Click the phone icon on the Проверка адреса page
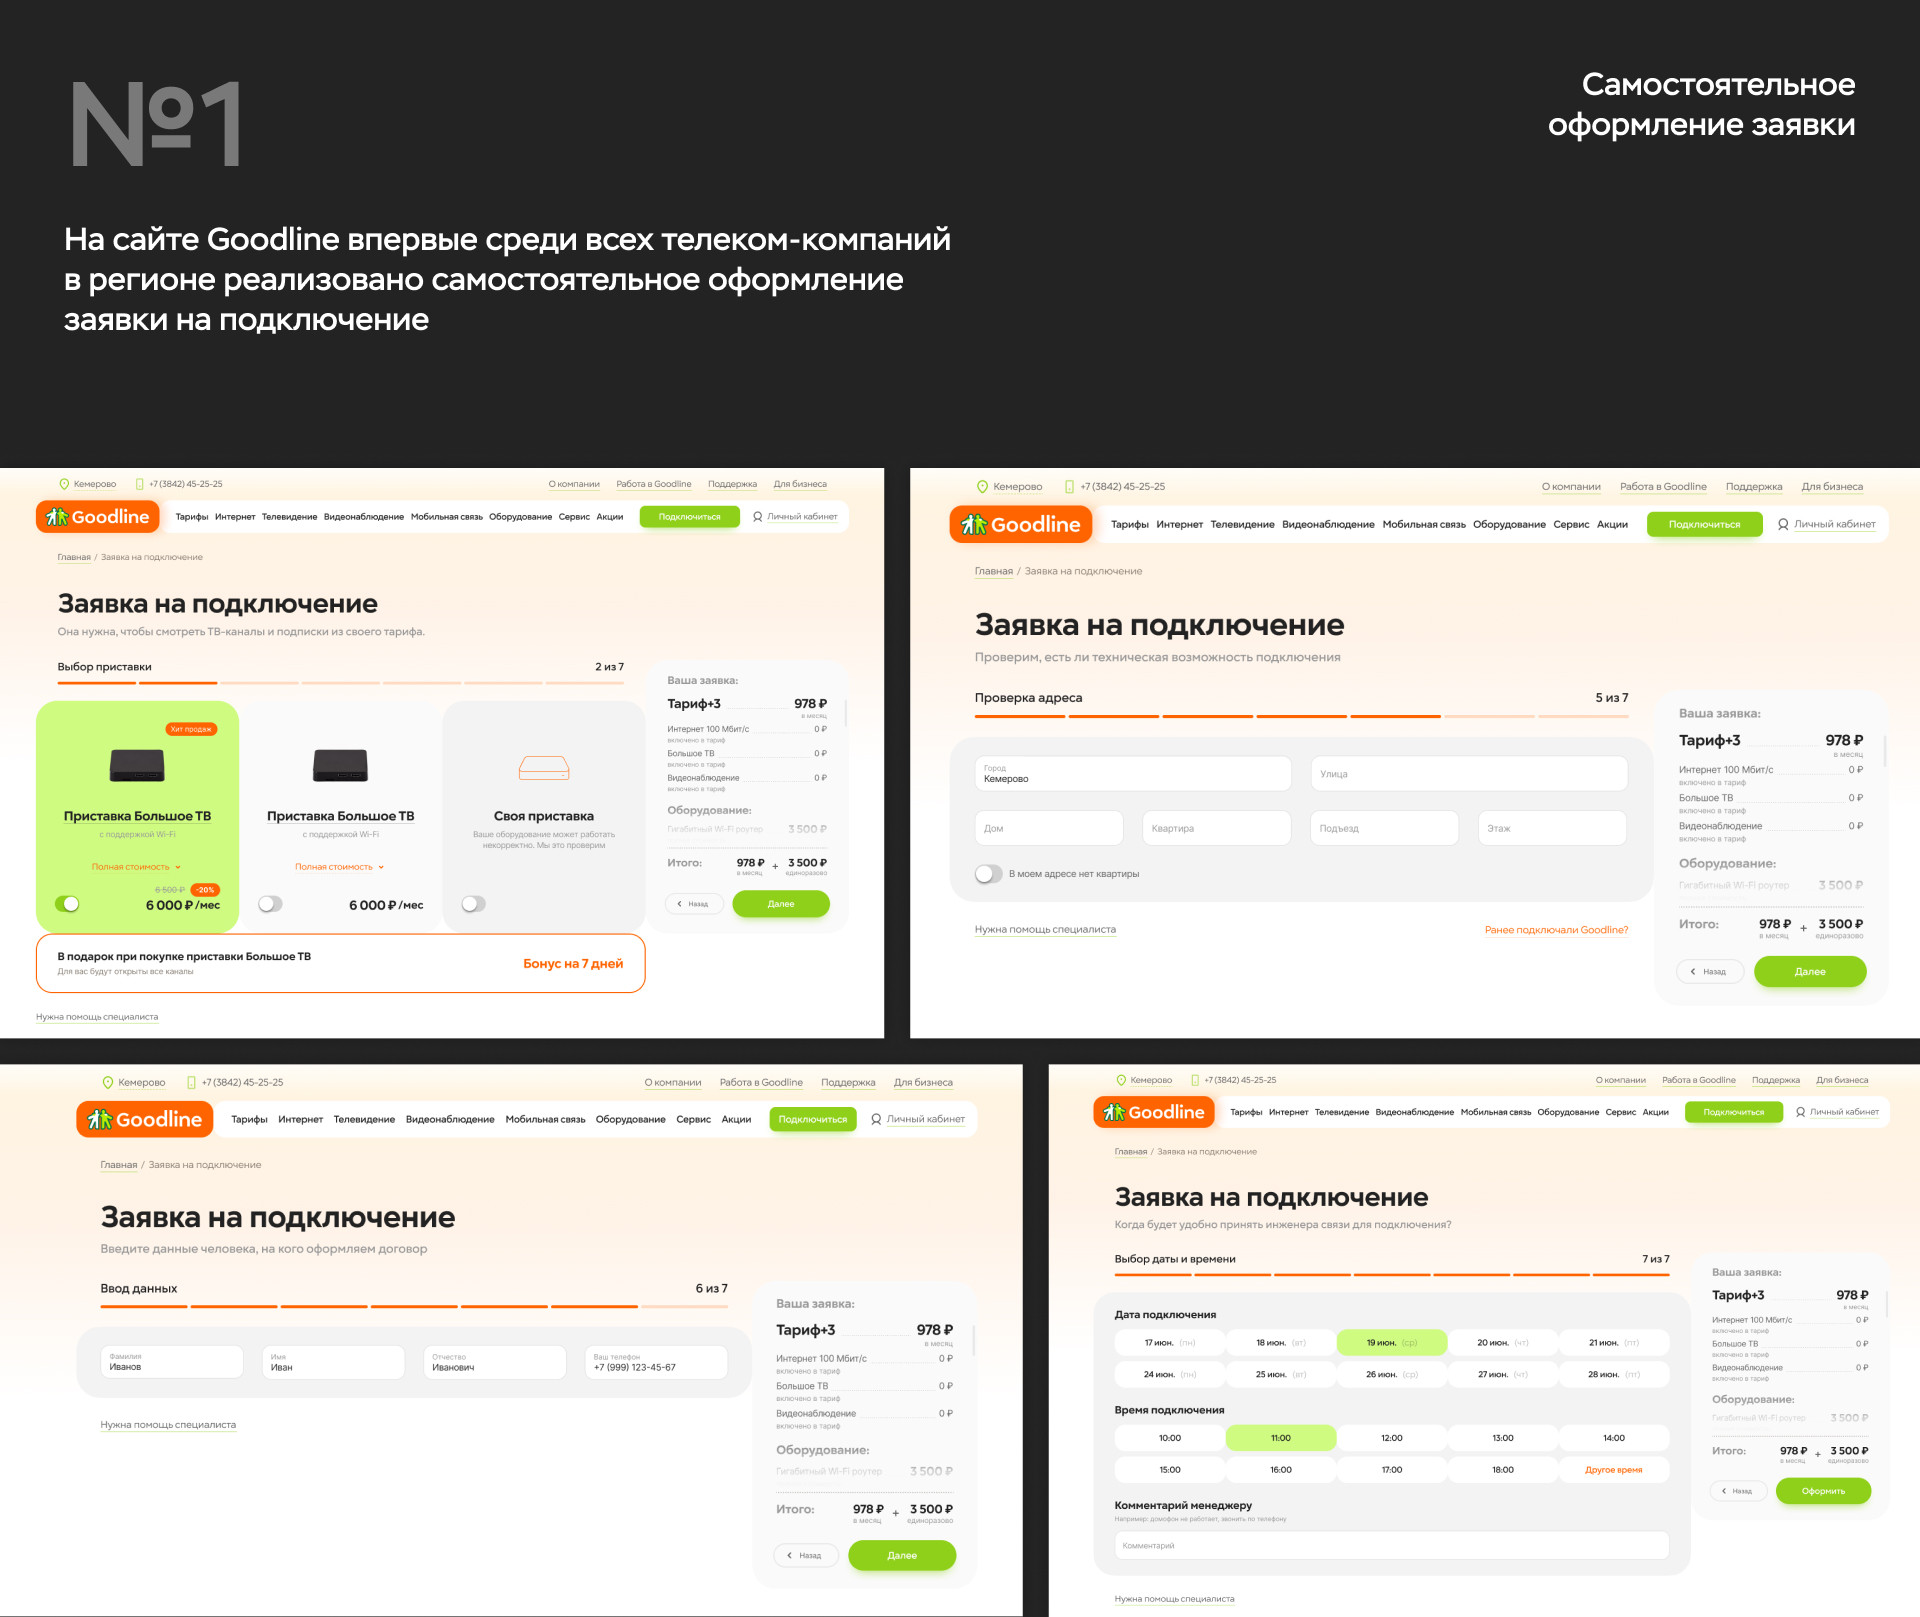Viewport: 1920px width, 1617px height. point(1069,487)
